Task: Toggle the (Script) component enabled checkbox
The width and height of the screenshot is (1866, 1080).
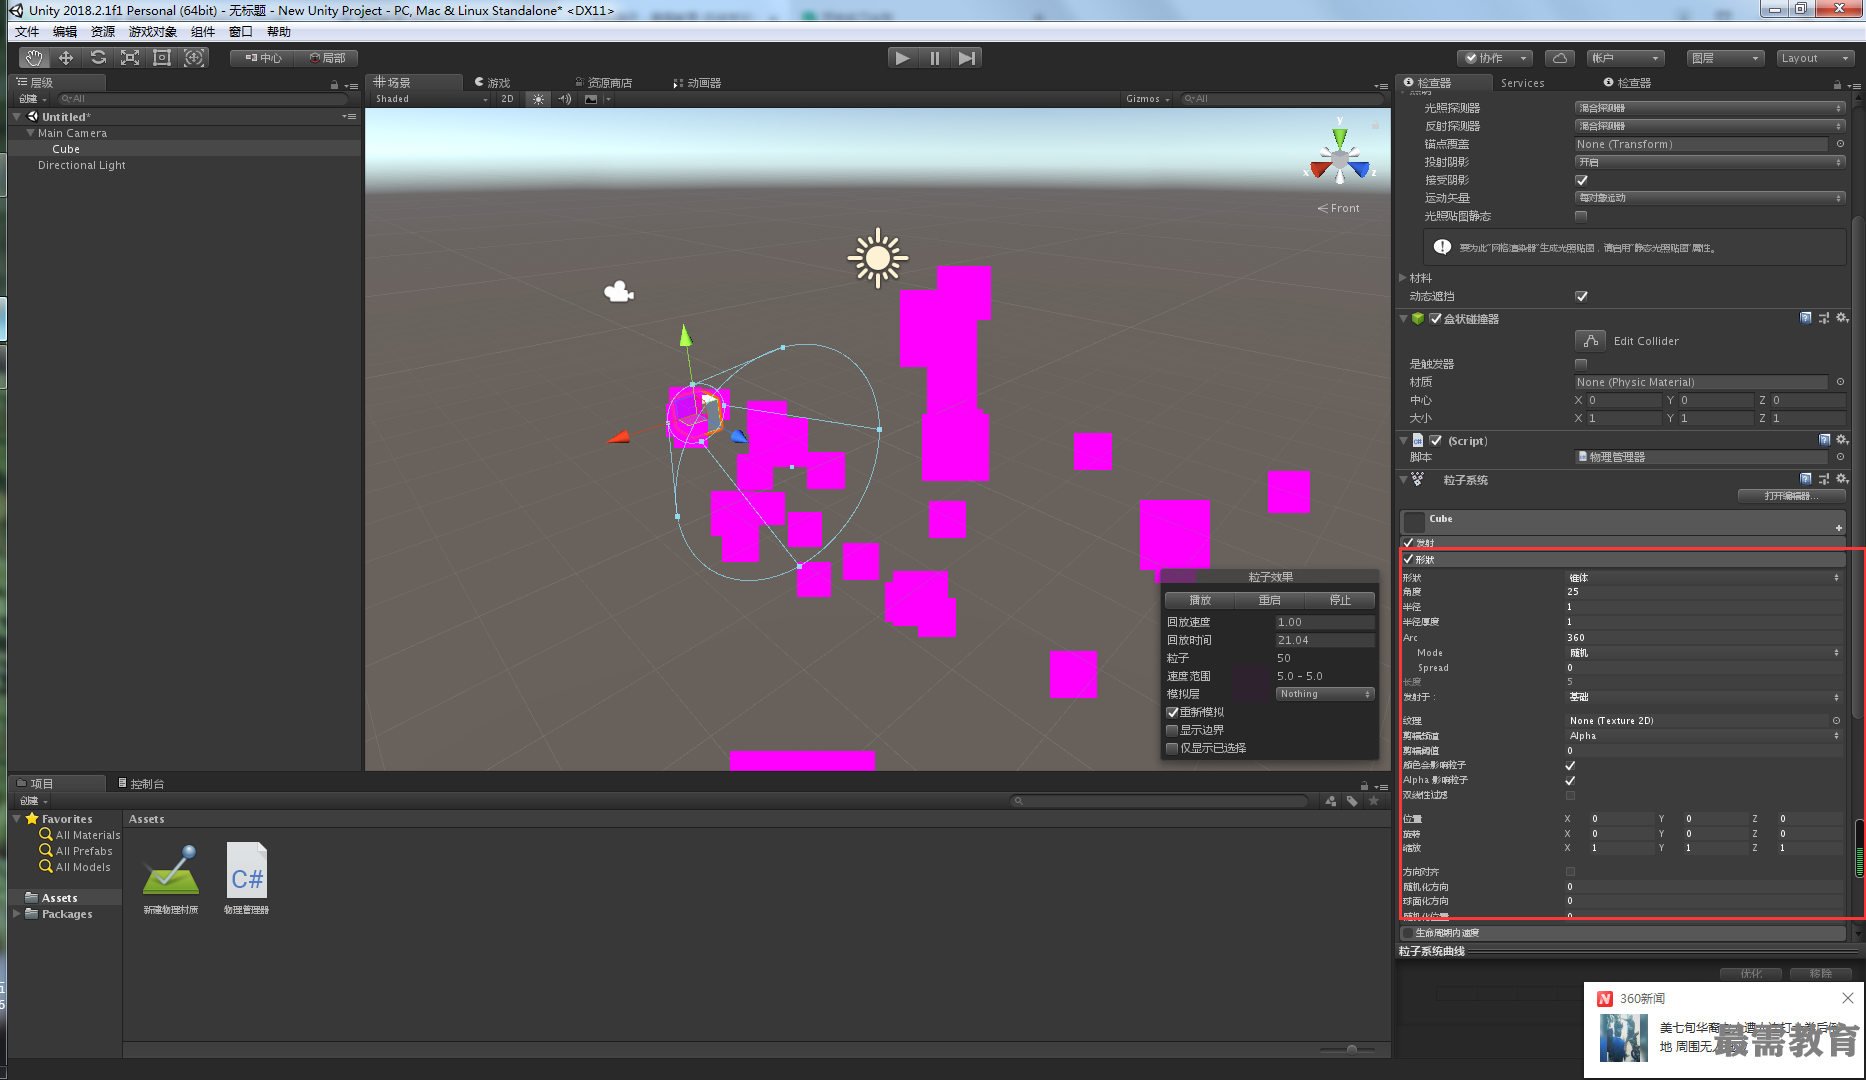Action: click(x=1435, y=441)
